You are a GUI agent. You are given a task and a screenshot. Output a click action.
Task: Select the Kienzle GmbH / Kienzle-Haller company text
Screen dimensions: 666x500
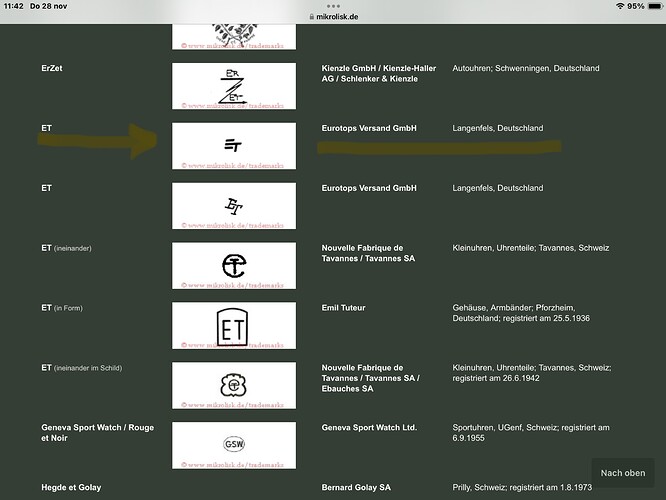(379, 73)
